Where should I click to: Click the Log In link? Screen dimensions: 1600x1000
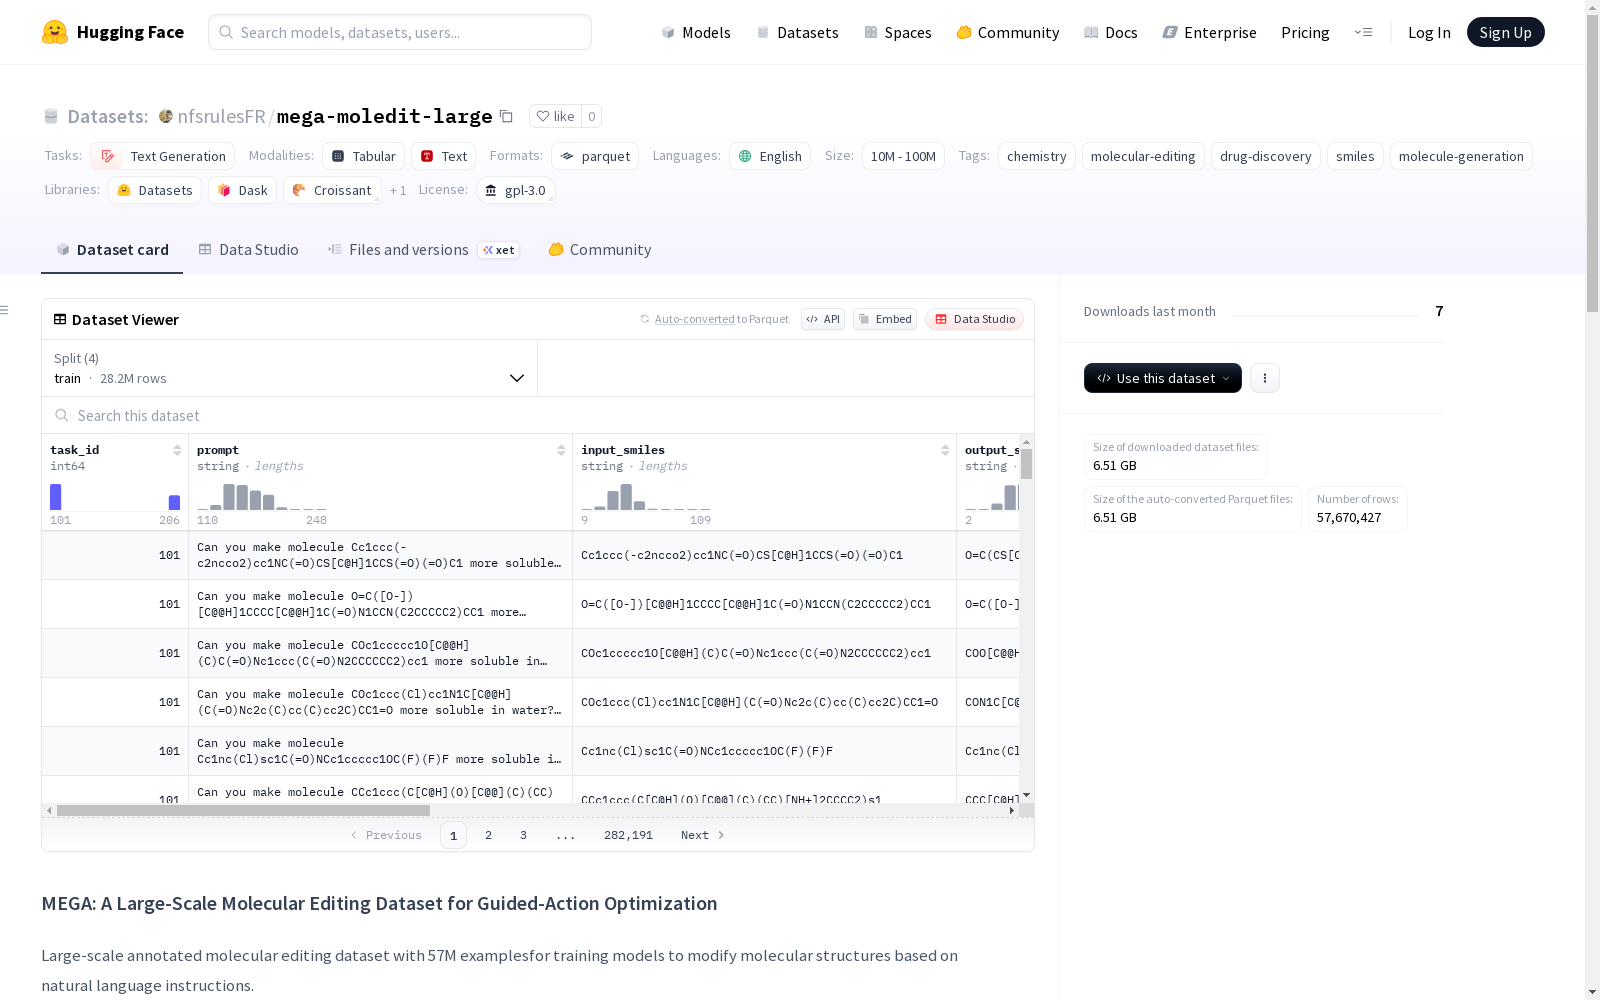pyautogui.click(x=1429, y=32)
